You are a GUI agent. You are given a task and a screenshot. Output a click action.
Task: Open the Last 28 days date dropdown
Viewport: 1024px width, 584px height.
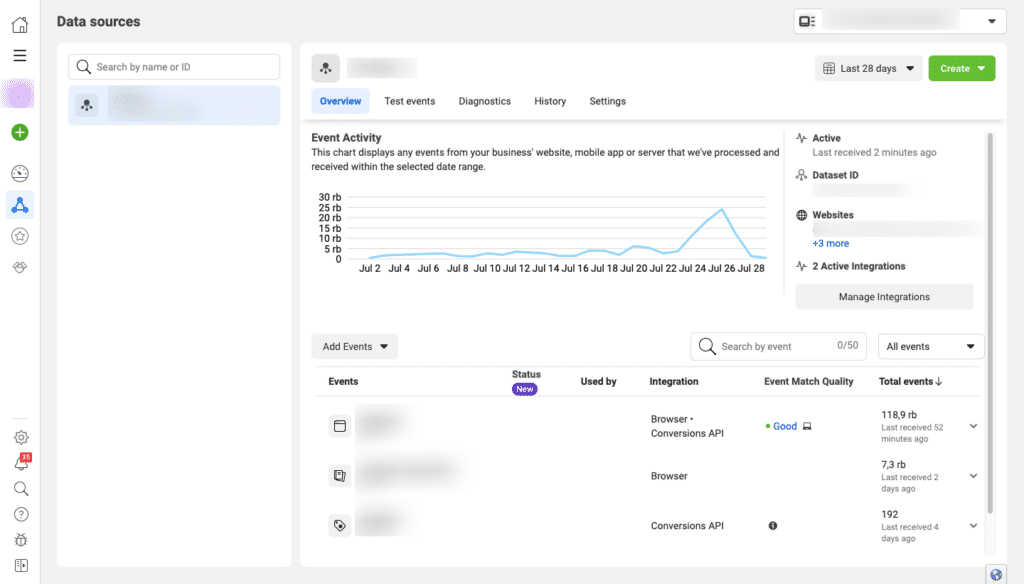pyautogui.click(x=869, y=69)
